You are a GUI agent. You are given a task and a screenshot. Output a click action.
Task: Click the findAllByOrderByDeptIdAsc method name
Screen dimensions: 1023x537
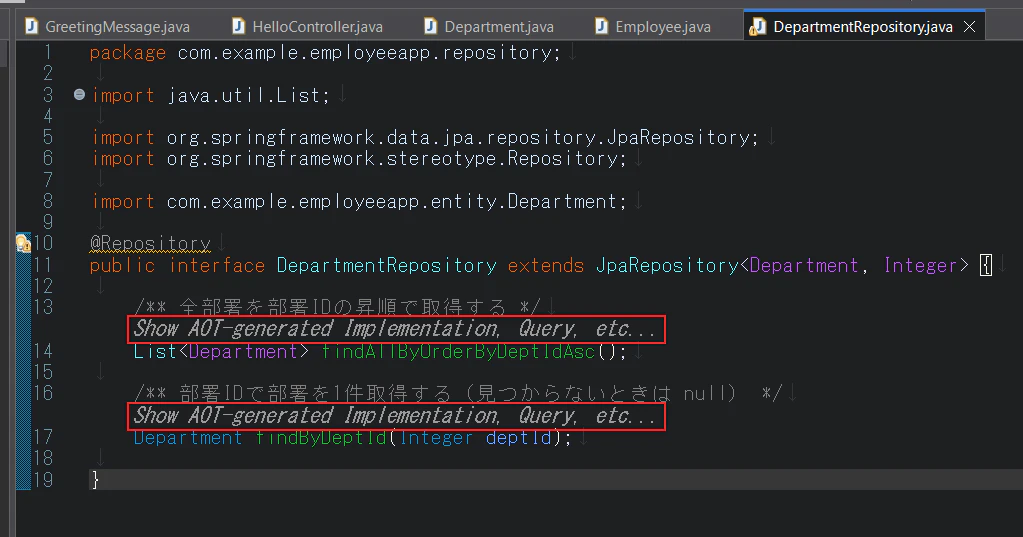(459, 352)
